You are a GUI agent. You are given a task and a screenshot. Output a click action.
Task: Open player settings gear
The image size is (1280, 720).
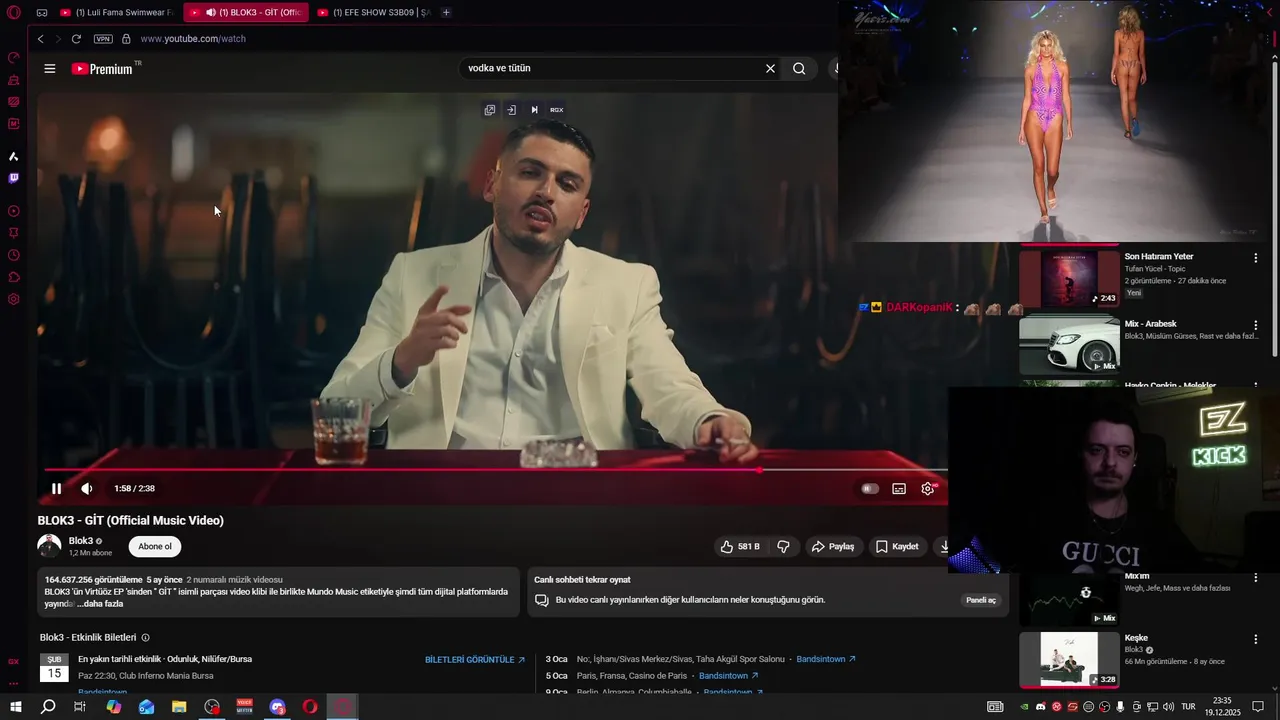[x=928, y=488]
